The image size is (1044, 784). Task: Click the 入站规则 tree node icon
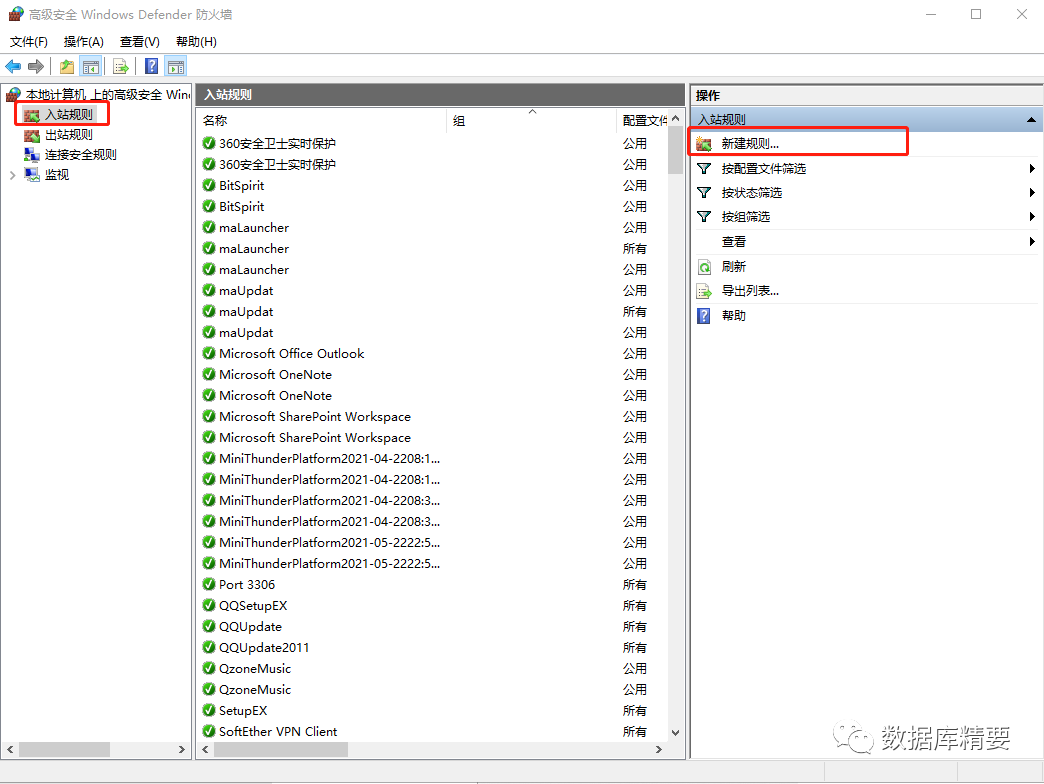32,115
